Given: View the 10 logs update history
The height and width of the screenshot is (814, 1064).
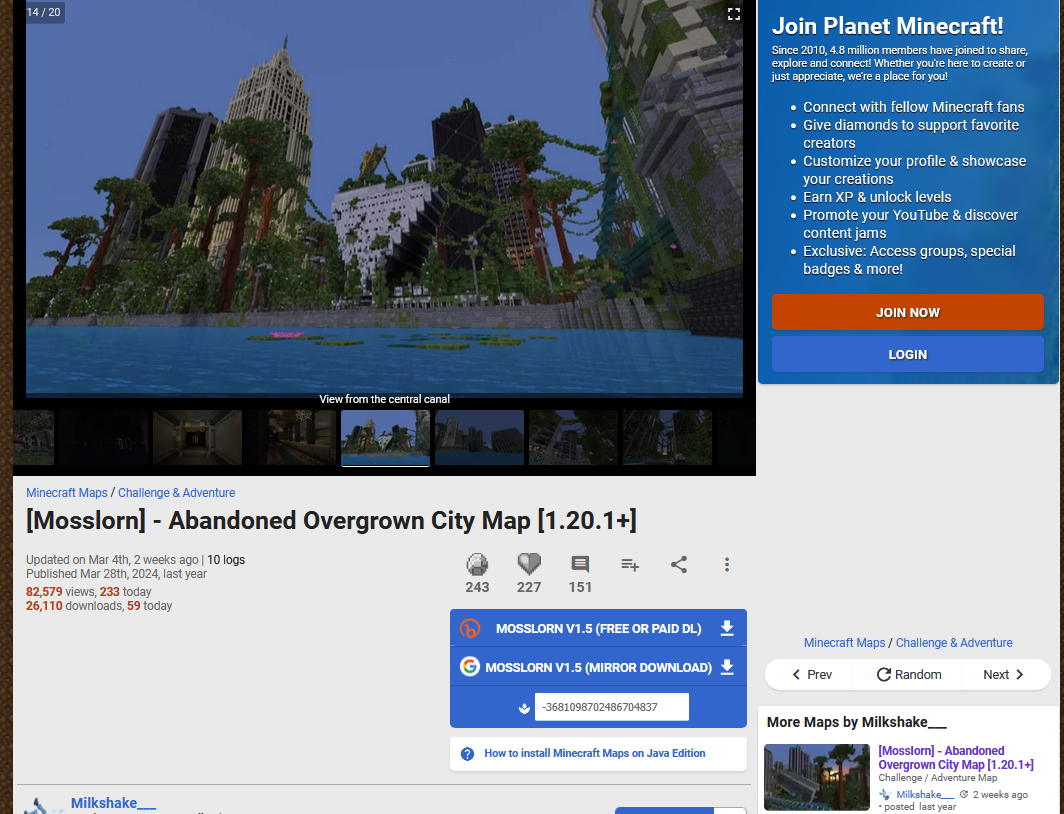Looking at the screenshot, I should (226, 560).
